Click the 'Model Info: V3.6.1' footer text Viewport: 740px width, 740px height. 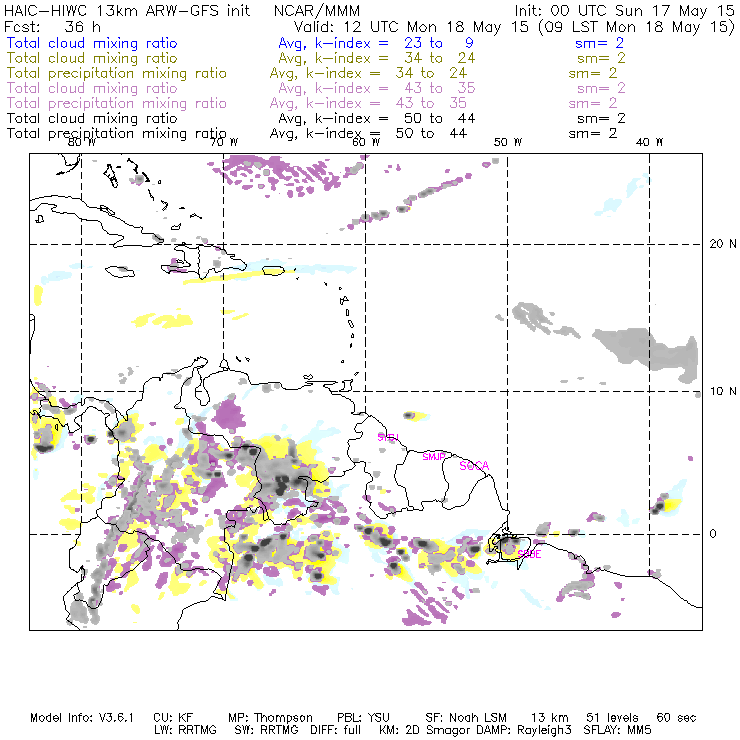pyautogui.click(x=82, y=718)
